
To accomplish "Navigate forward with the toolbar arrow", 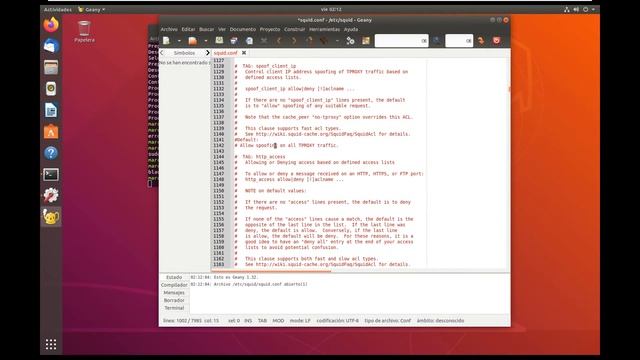I will (x=294, y=40).
